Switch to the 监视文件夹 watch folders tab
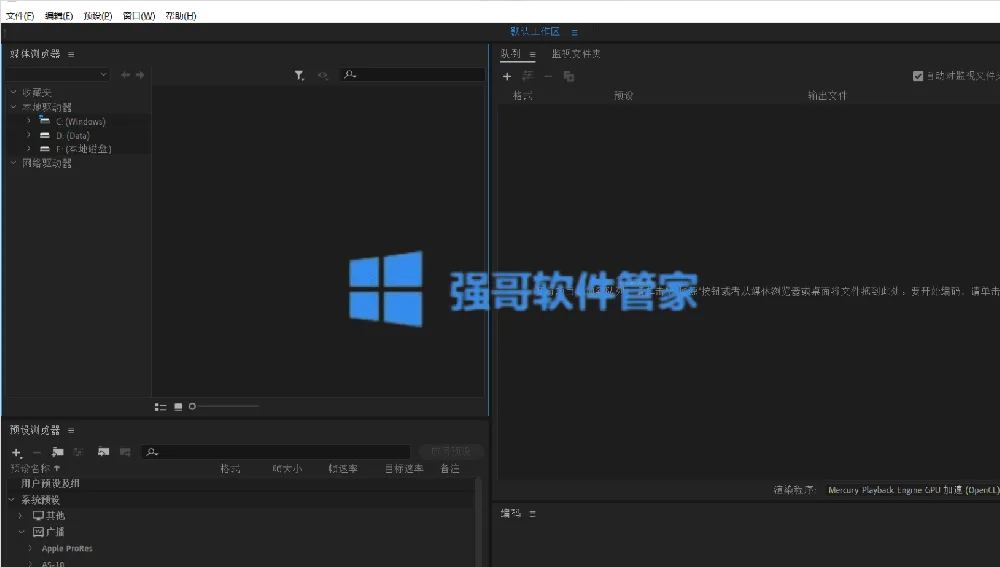 point(576,54)
